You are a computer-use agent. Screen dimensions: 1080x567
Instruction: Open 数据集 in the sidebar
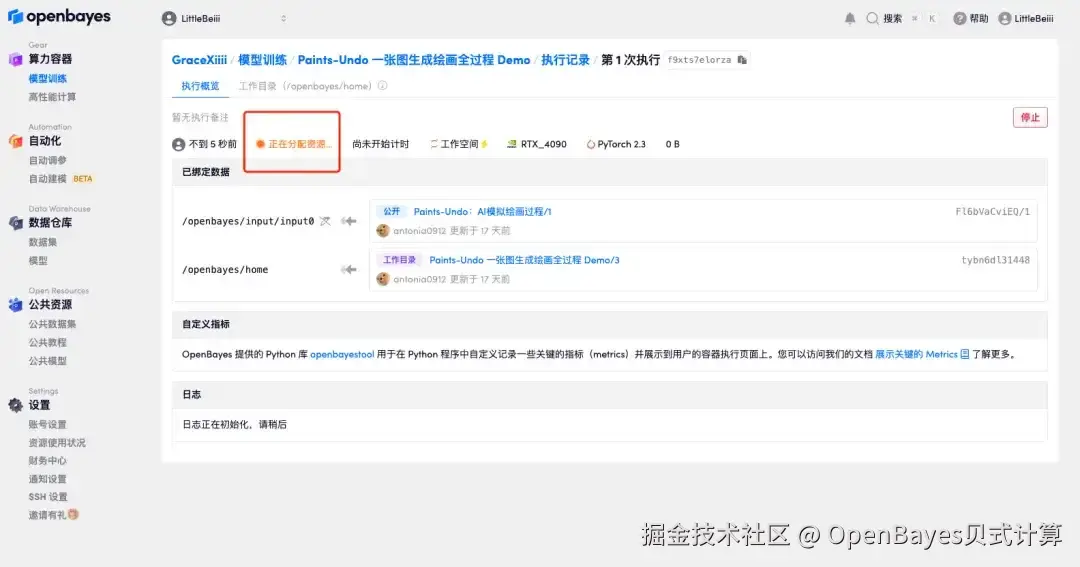43,242
